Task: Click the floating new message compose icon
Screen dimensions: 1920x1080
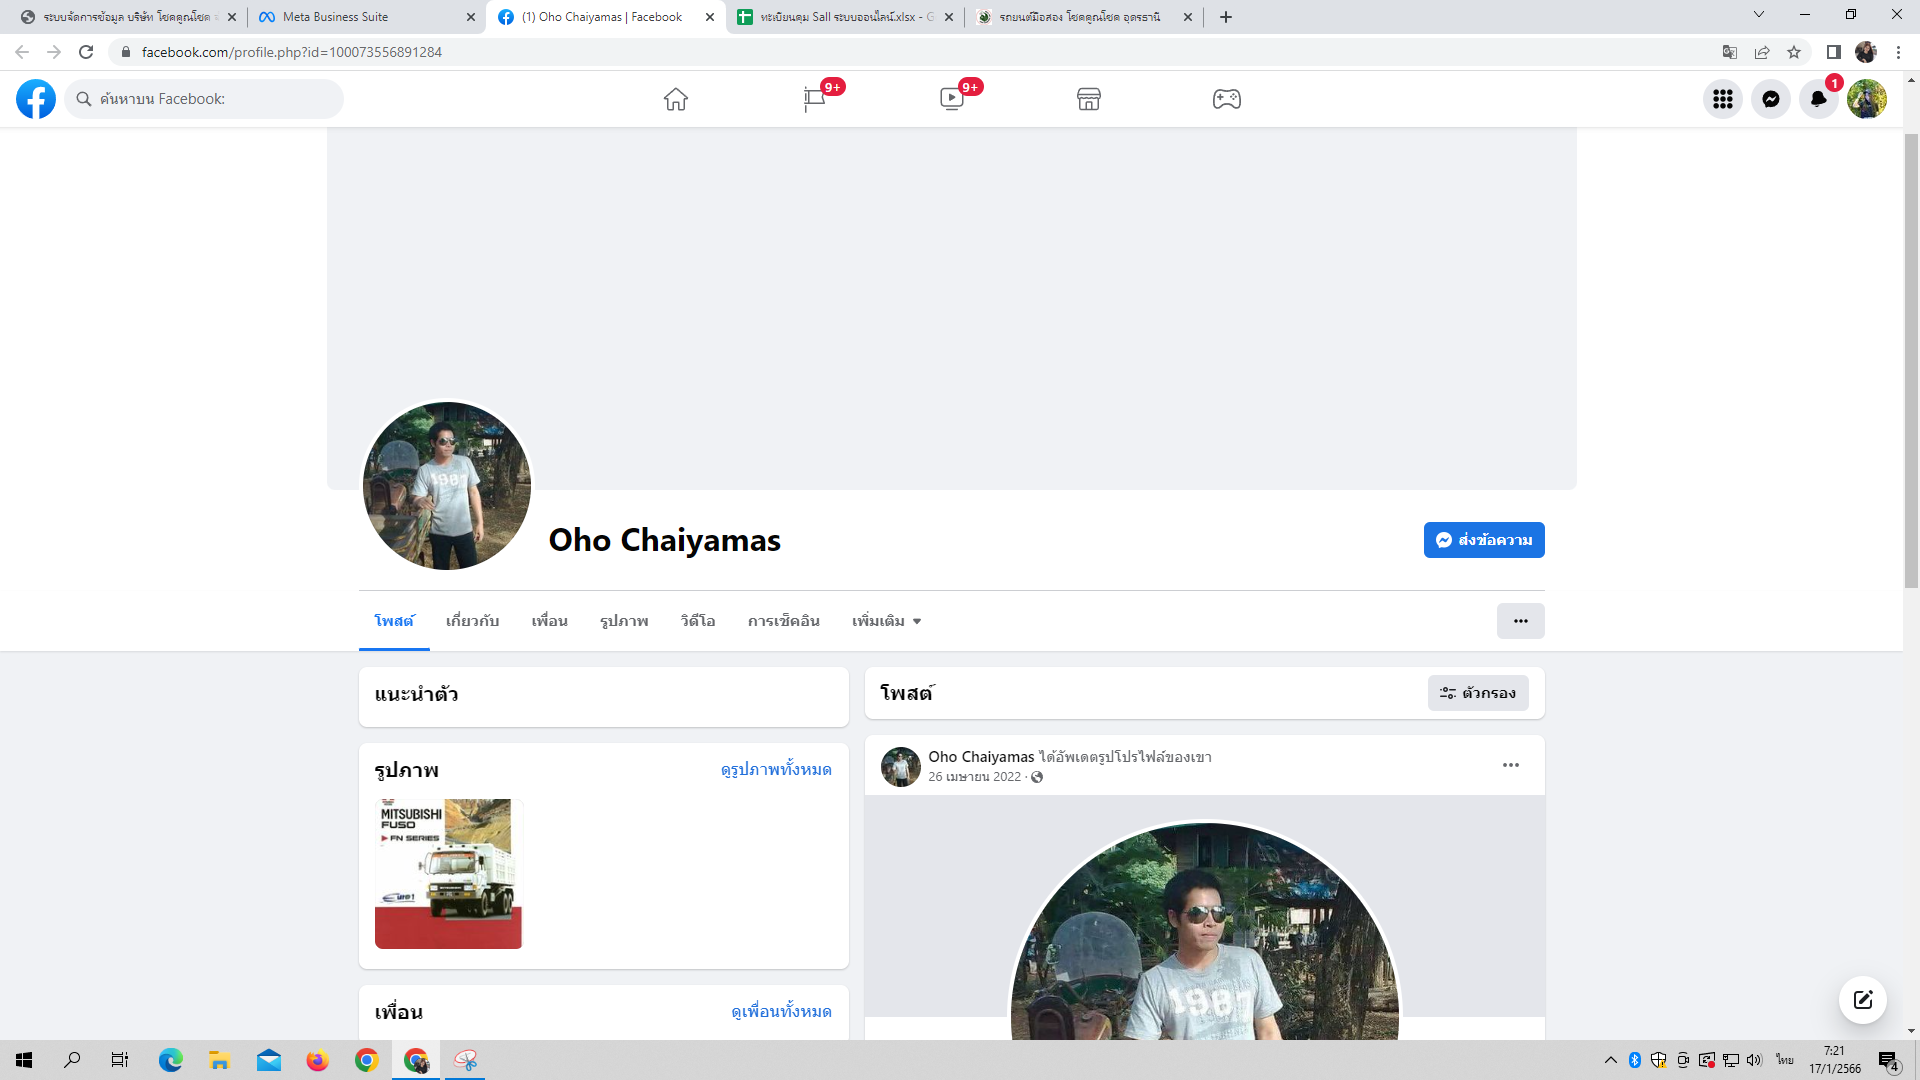Action: coord(1862,1000)
